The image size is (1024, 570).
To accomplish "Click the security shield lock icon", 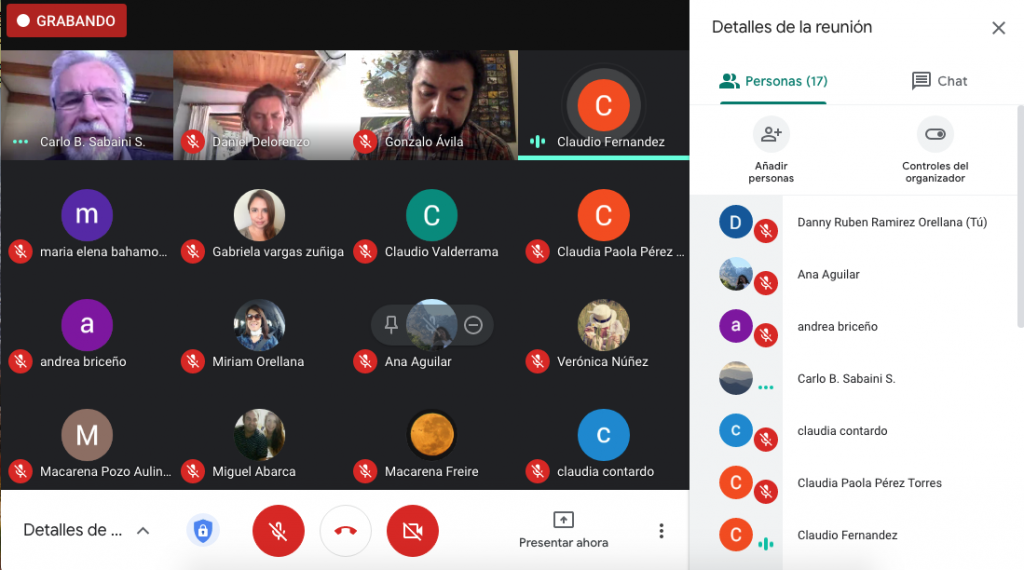I will 202,530.
